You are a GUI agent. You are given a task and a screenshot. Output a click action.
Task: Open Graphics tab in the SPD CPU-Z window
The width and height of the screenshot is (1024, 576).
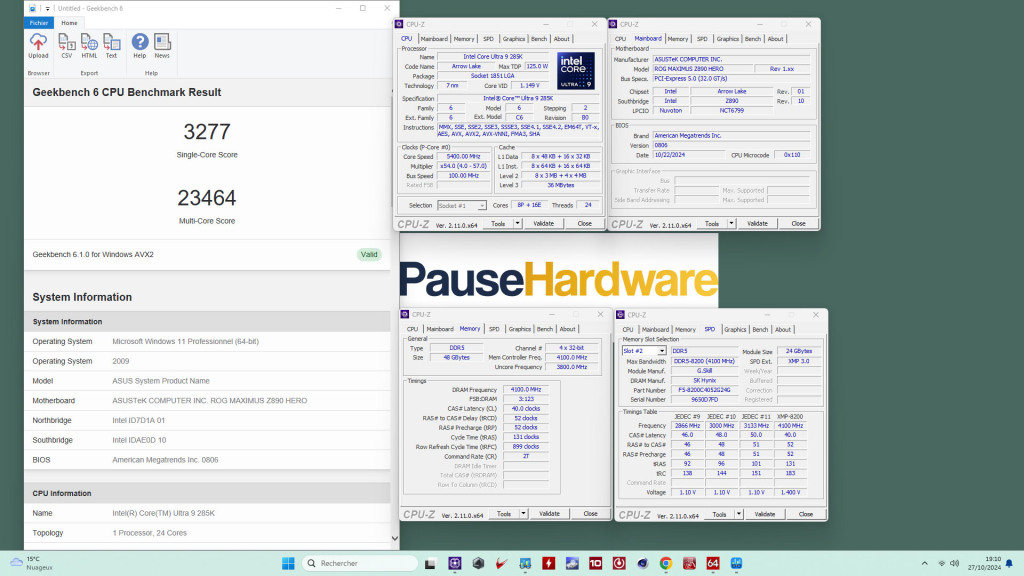point(735,330)
